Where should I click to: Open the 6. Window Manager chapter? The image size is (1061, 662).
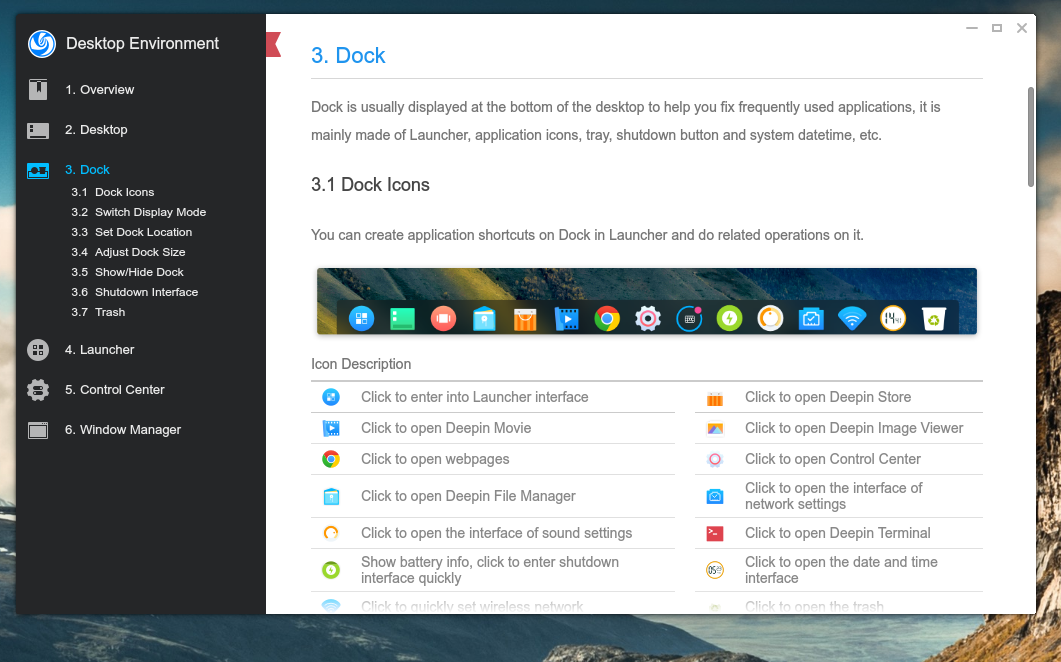(122, 429)
